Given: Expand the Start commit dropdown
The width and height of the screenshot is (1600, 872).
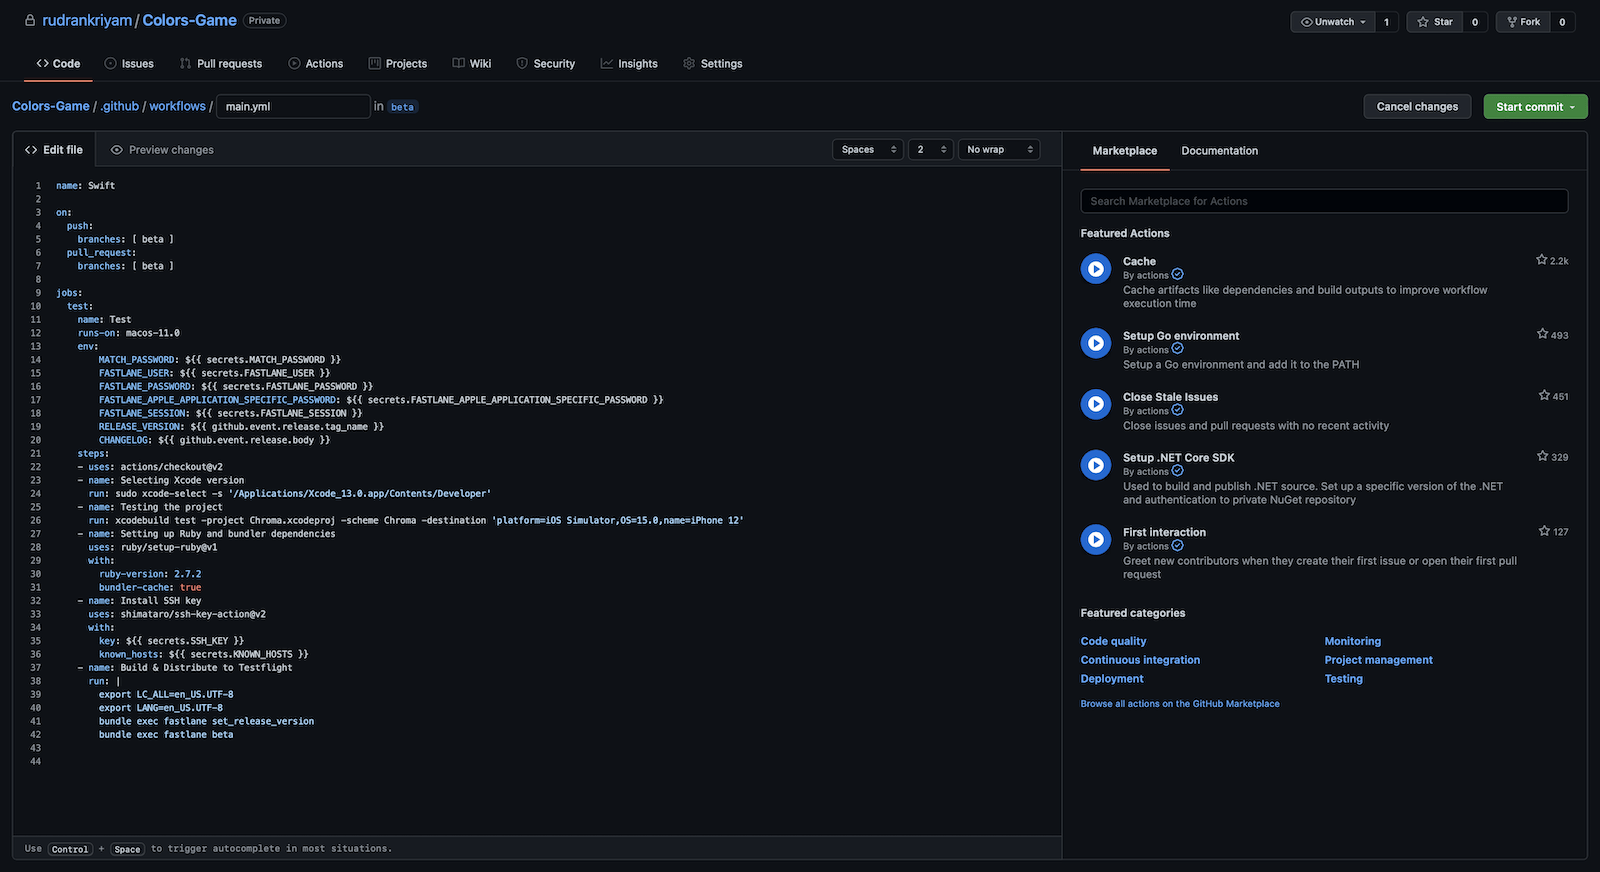Looking at the screenshot, I should (x=1572, y=107).
